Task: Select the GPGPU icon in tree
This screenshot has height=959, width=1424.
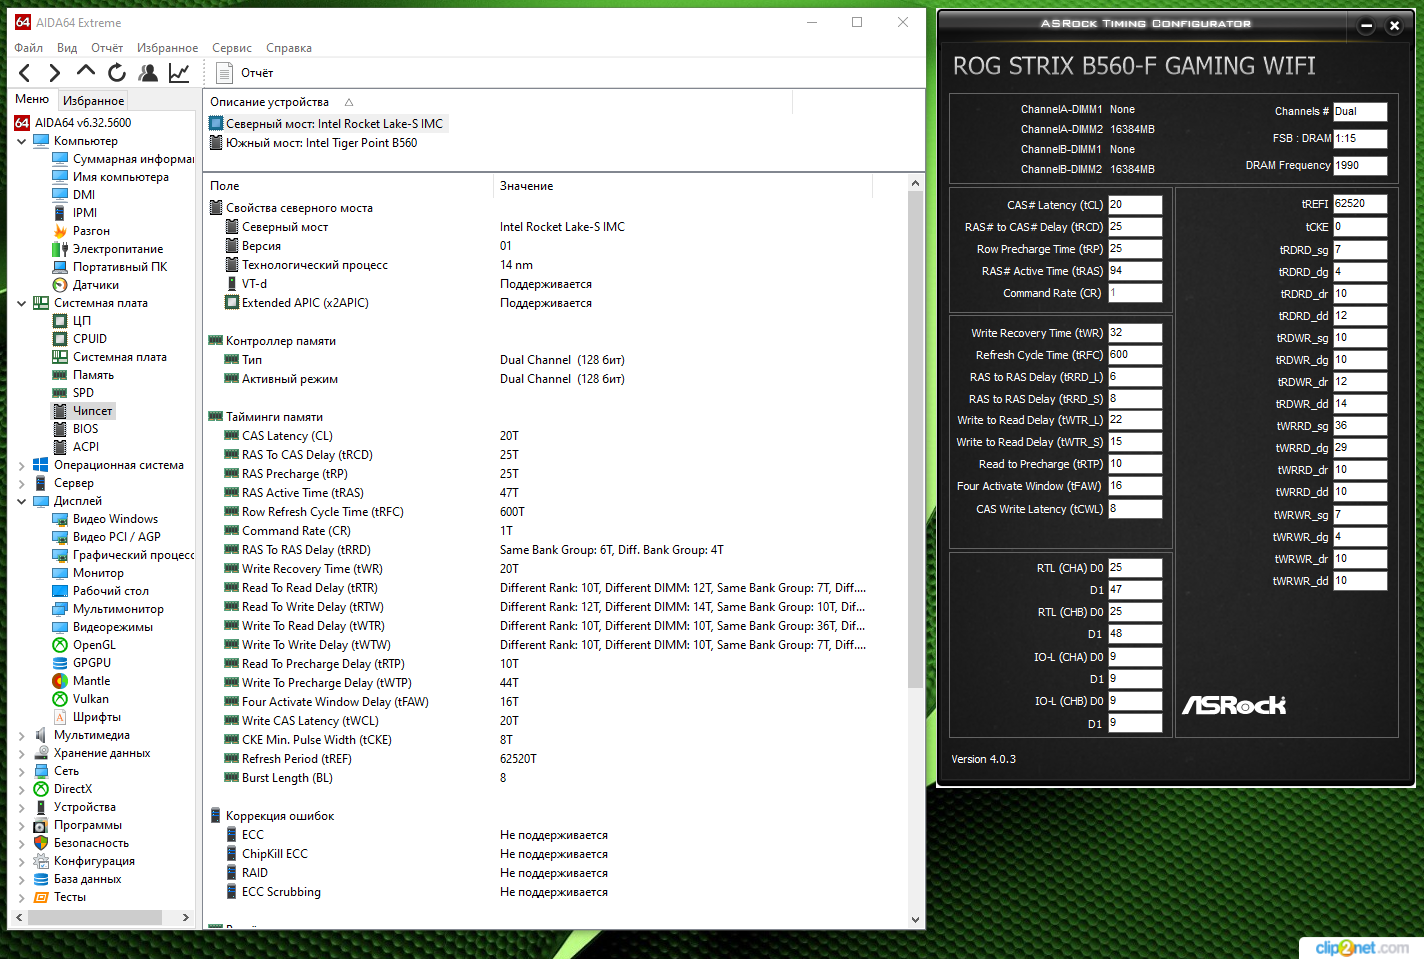Action: [x=60, y=663]
